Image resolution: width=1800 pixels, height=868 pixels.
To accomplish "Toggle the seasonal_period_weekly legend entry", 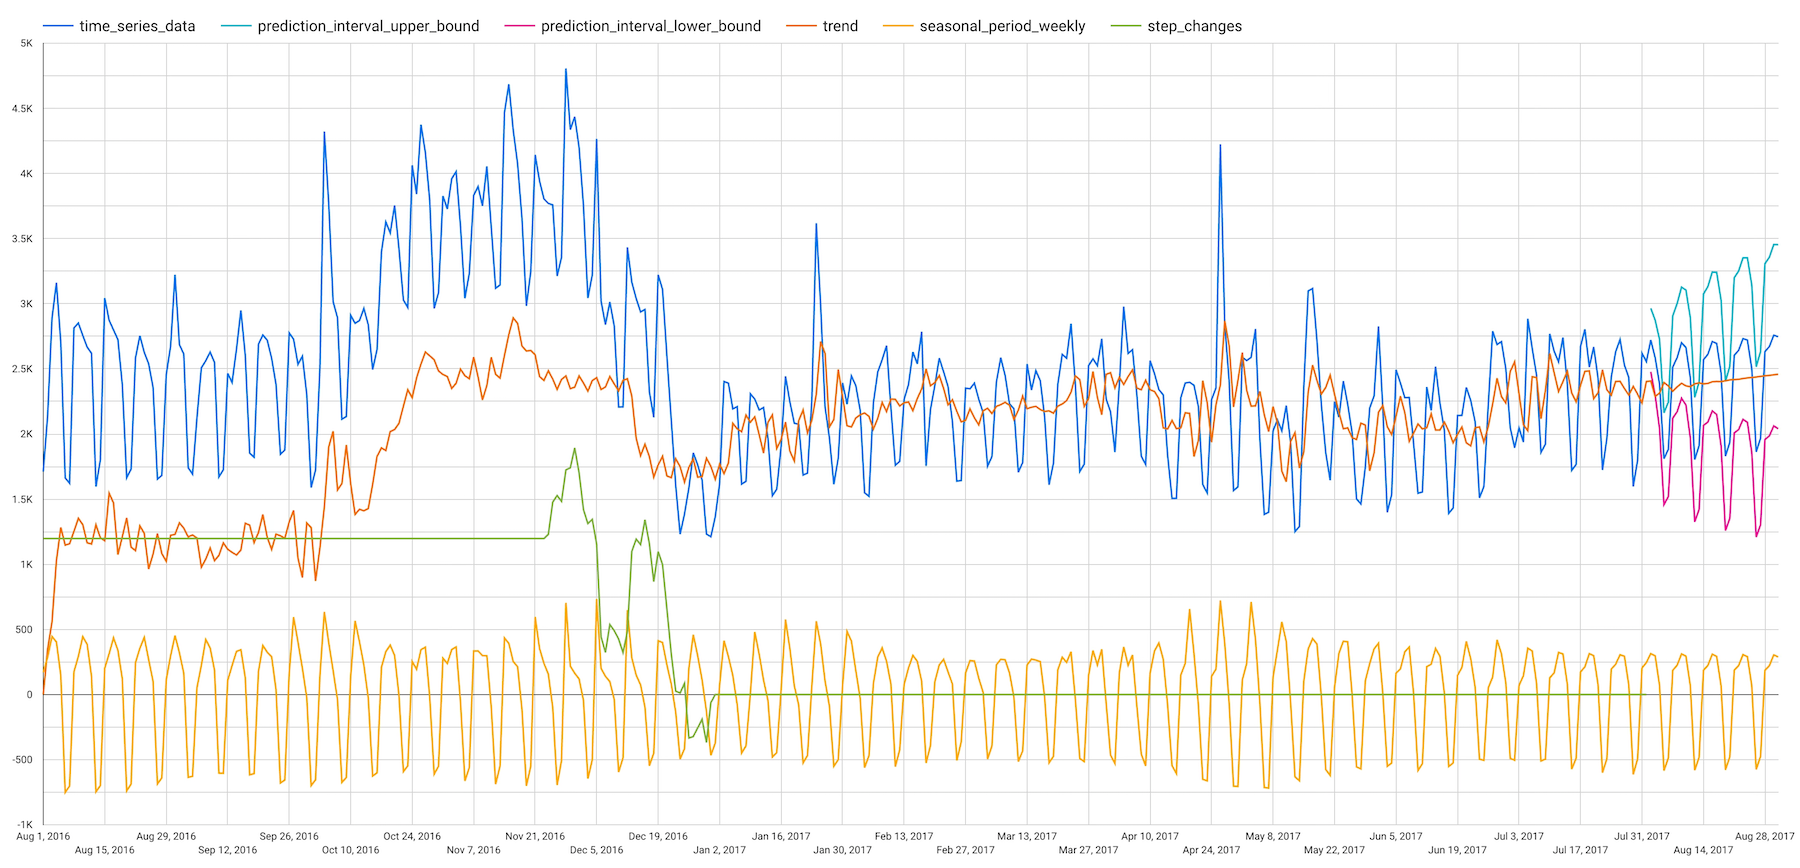I will 984,26.
